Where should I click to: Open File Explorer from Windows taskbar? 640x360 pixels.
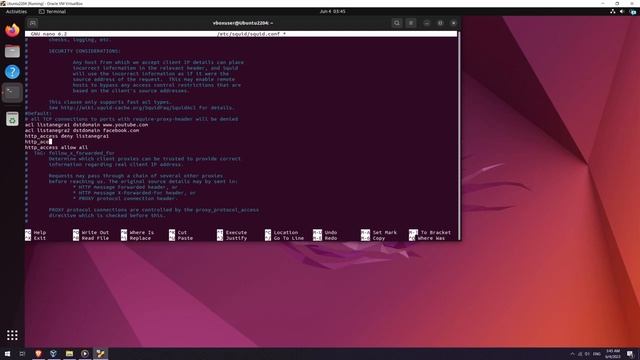pyautogui.click(x=69, y=353)
